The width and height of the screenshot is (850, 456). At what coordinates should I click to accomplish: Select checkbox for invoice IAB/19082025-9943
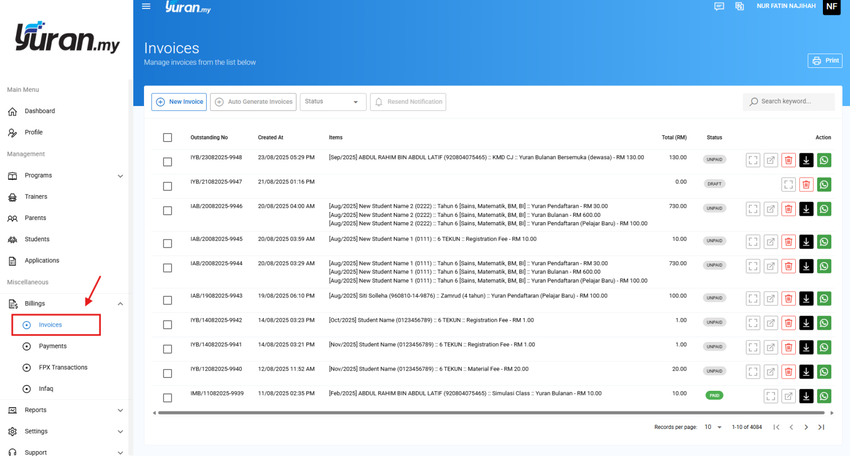168,300
